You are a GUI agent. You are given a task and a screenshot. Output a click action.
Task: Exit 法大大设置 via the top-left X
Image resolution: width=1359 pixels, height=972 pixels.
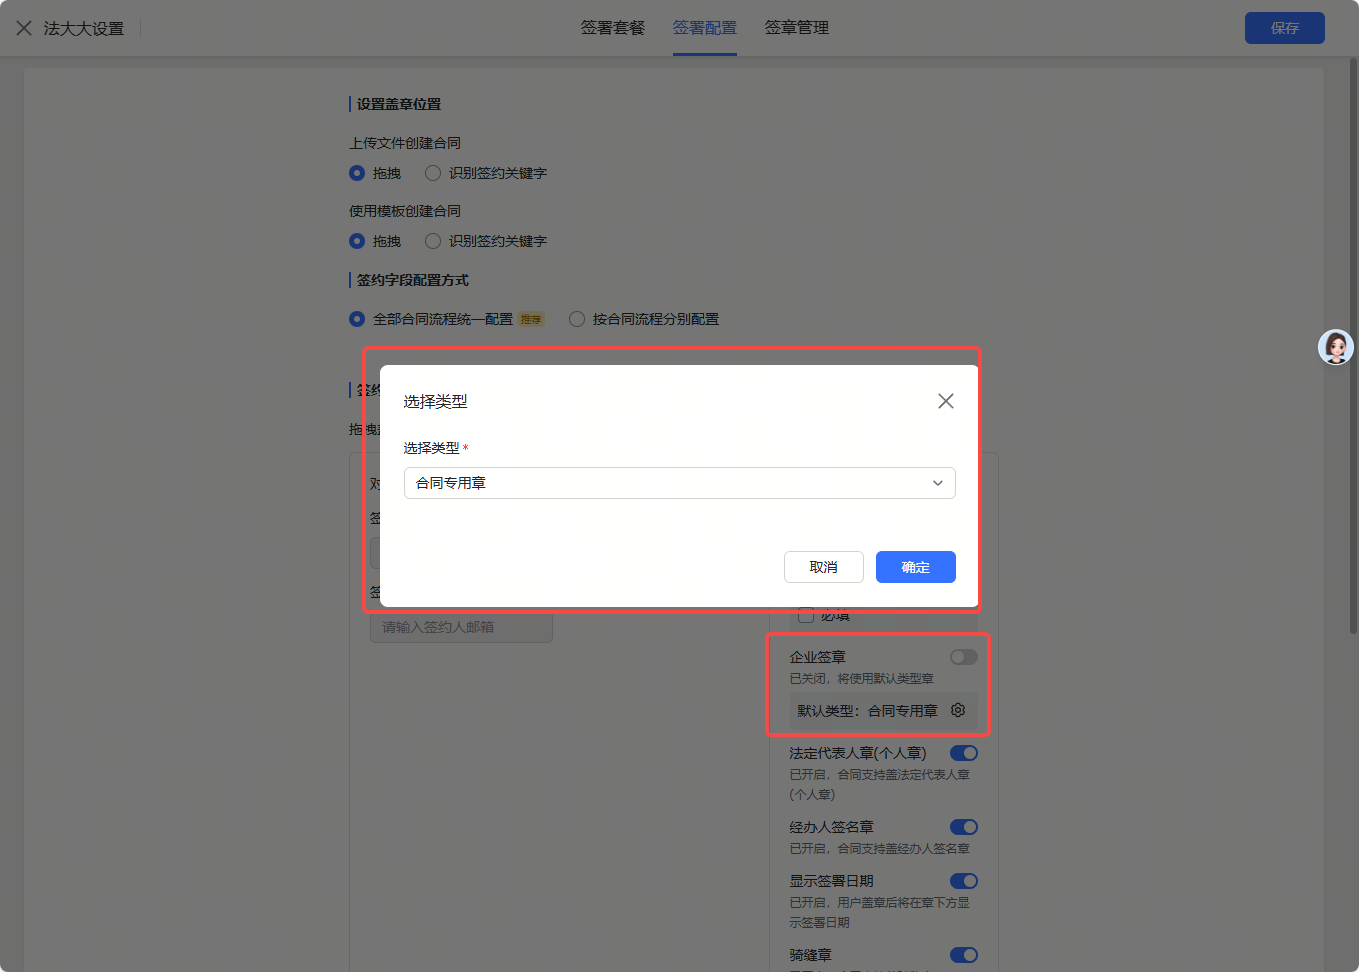[24, 28]
